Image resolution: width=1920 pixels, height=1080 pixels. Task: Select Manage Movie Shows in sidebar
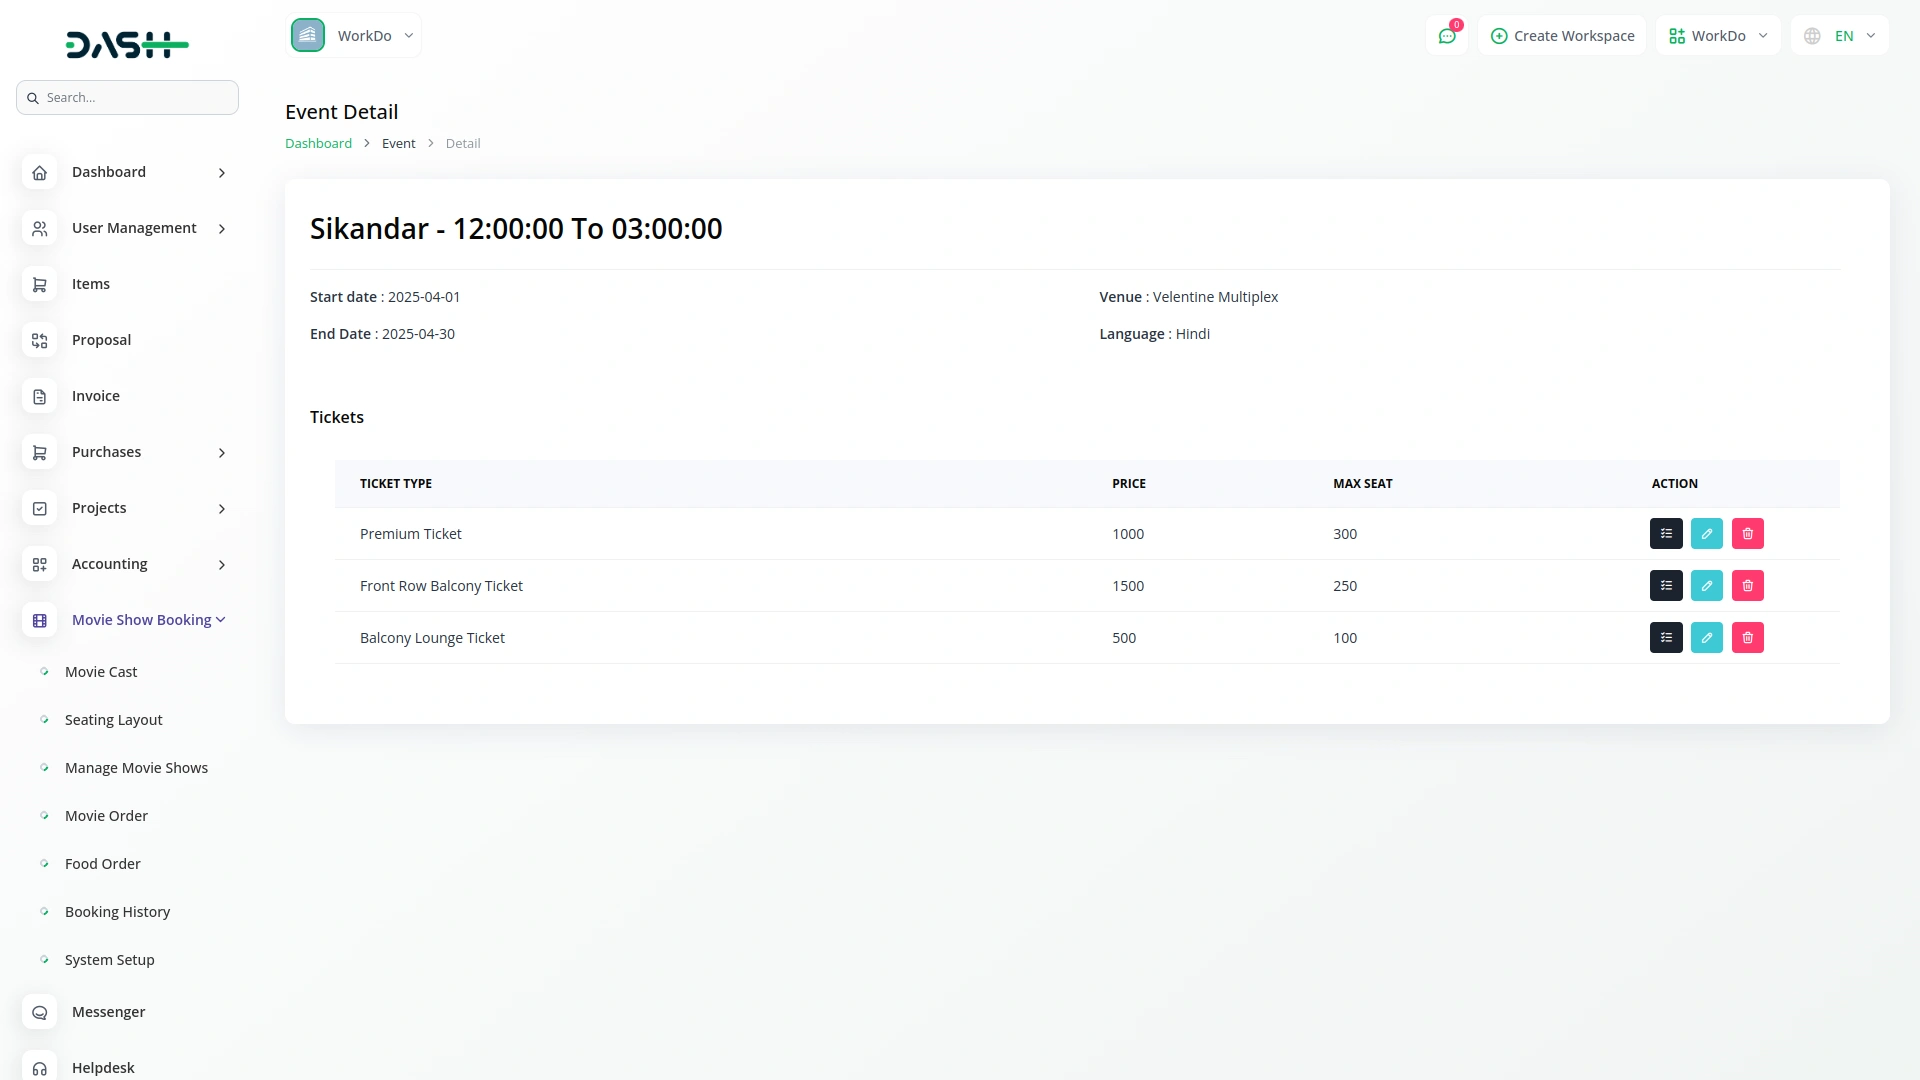[136, 767]
